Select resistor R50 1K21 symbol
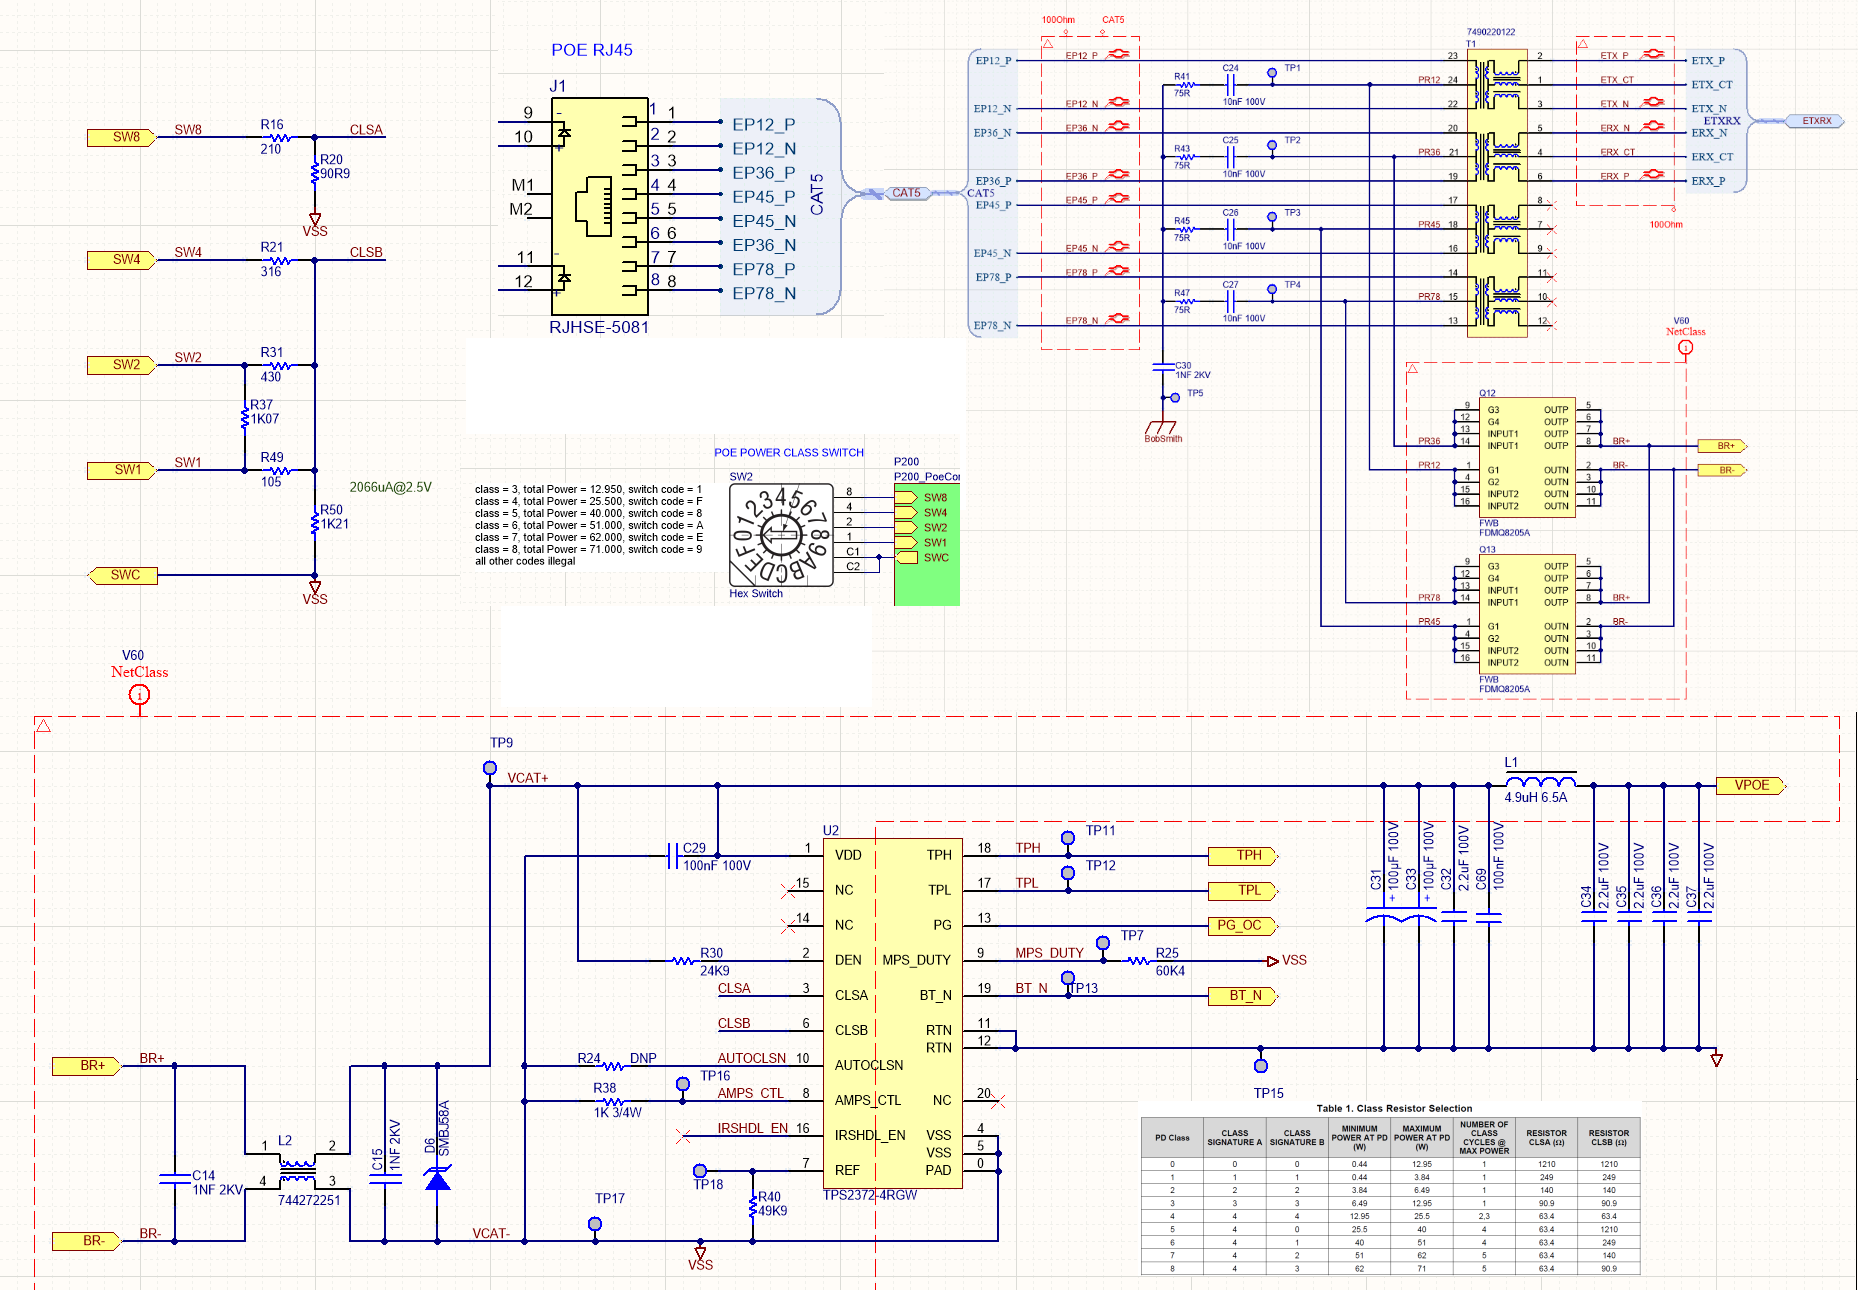This screenshot has width=1858, height=1290. (x=315, y=522)
